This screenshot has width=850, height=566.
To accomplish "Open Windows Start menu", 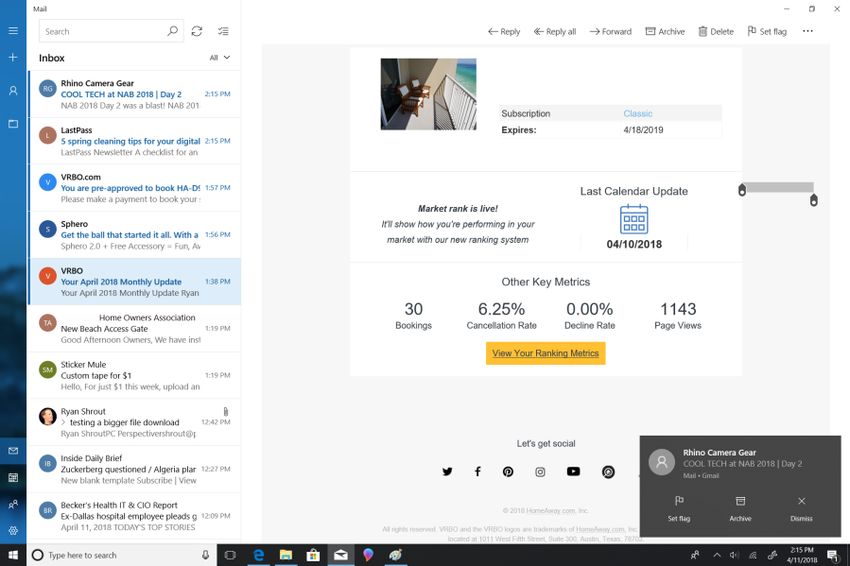I will point(13,555).
